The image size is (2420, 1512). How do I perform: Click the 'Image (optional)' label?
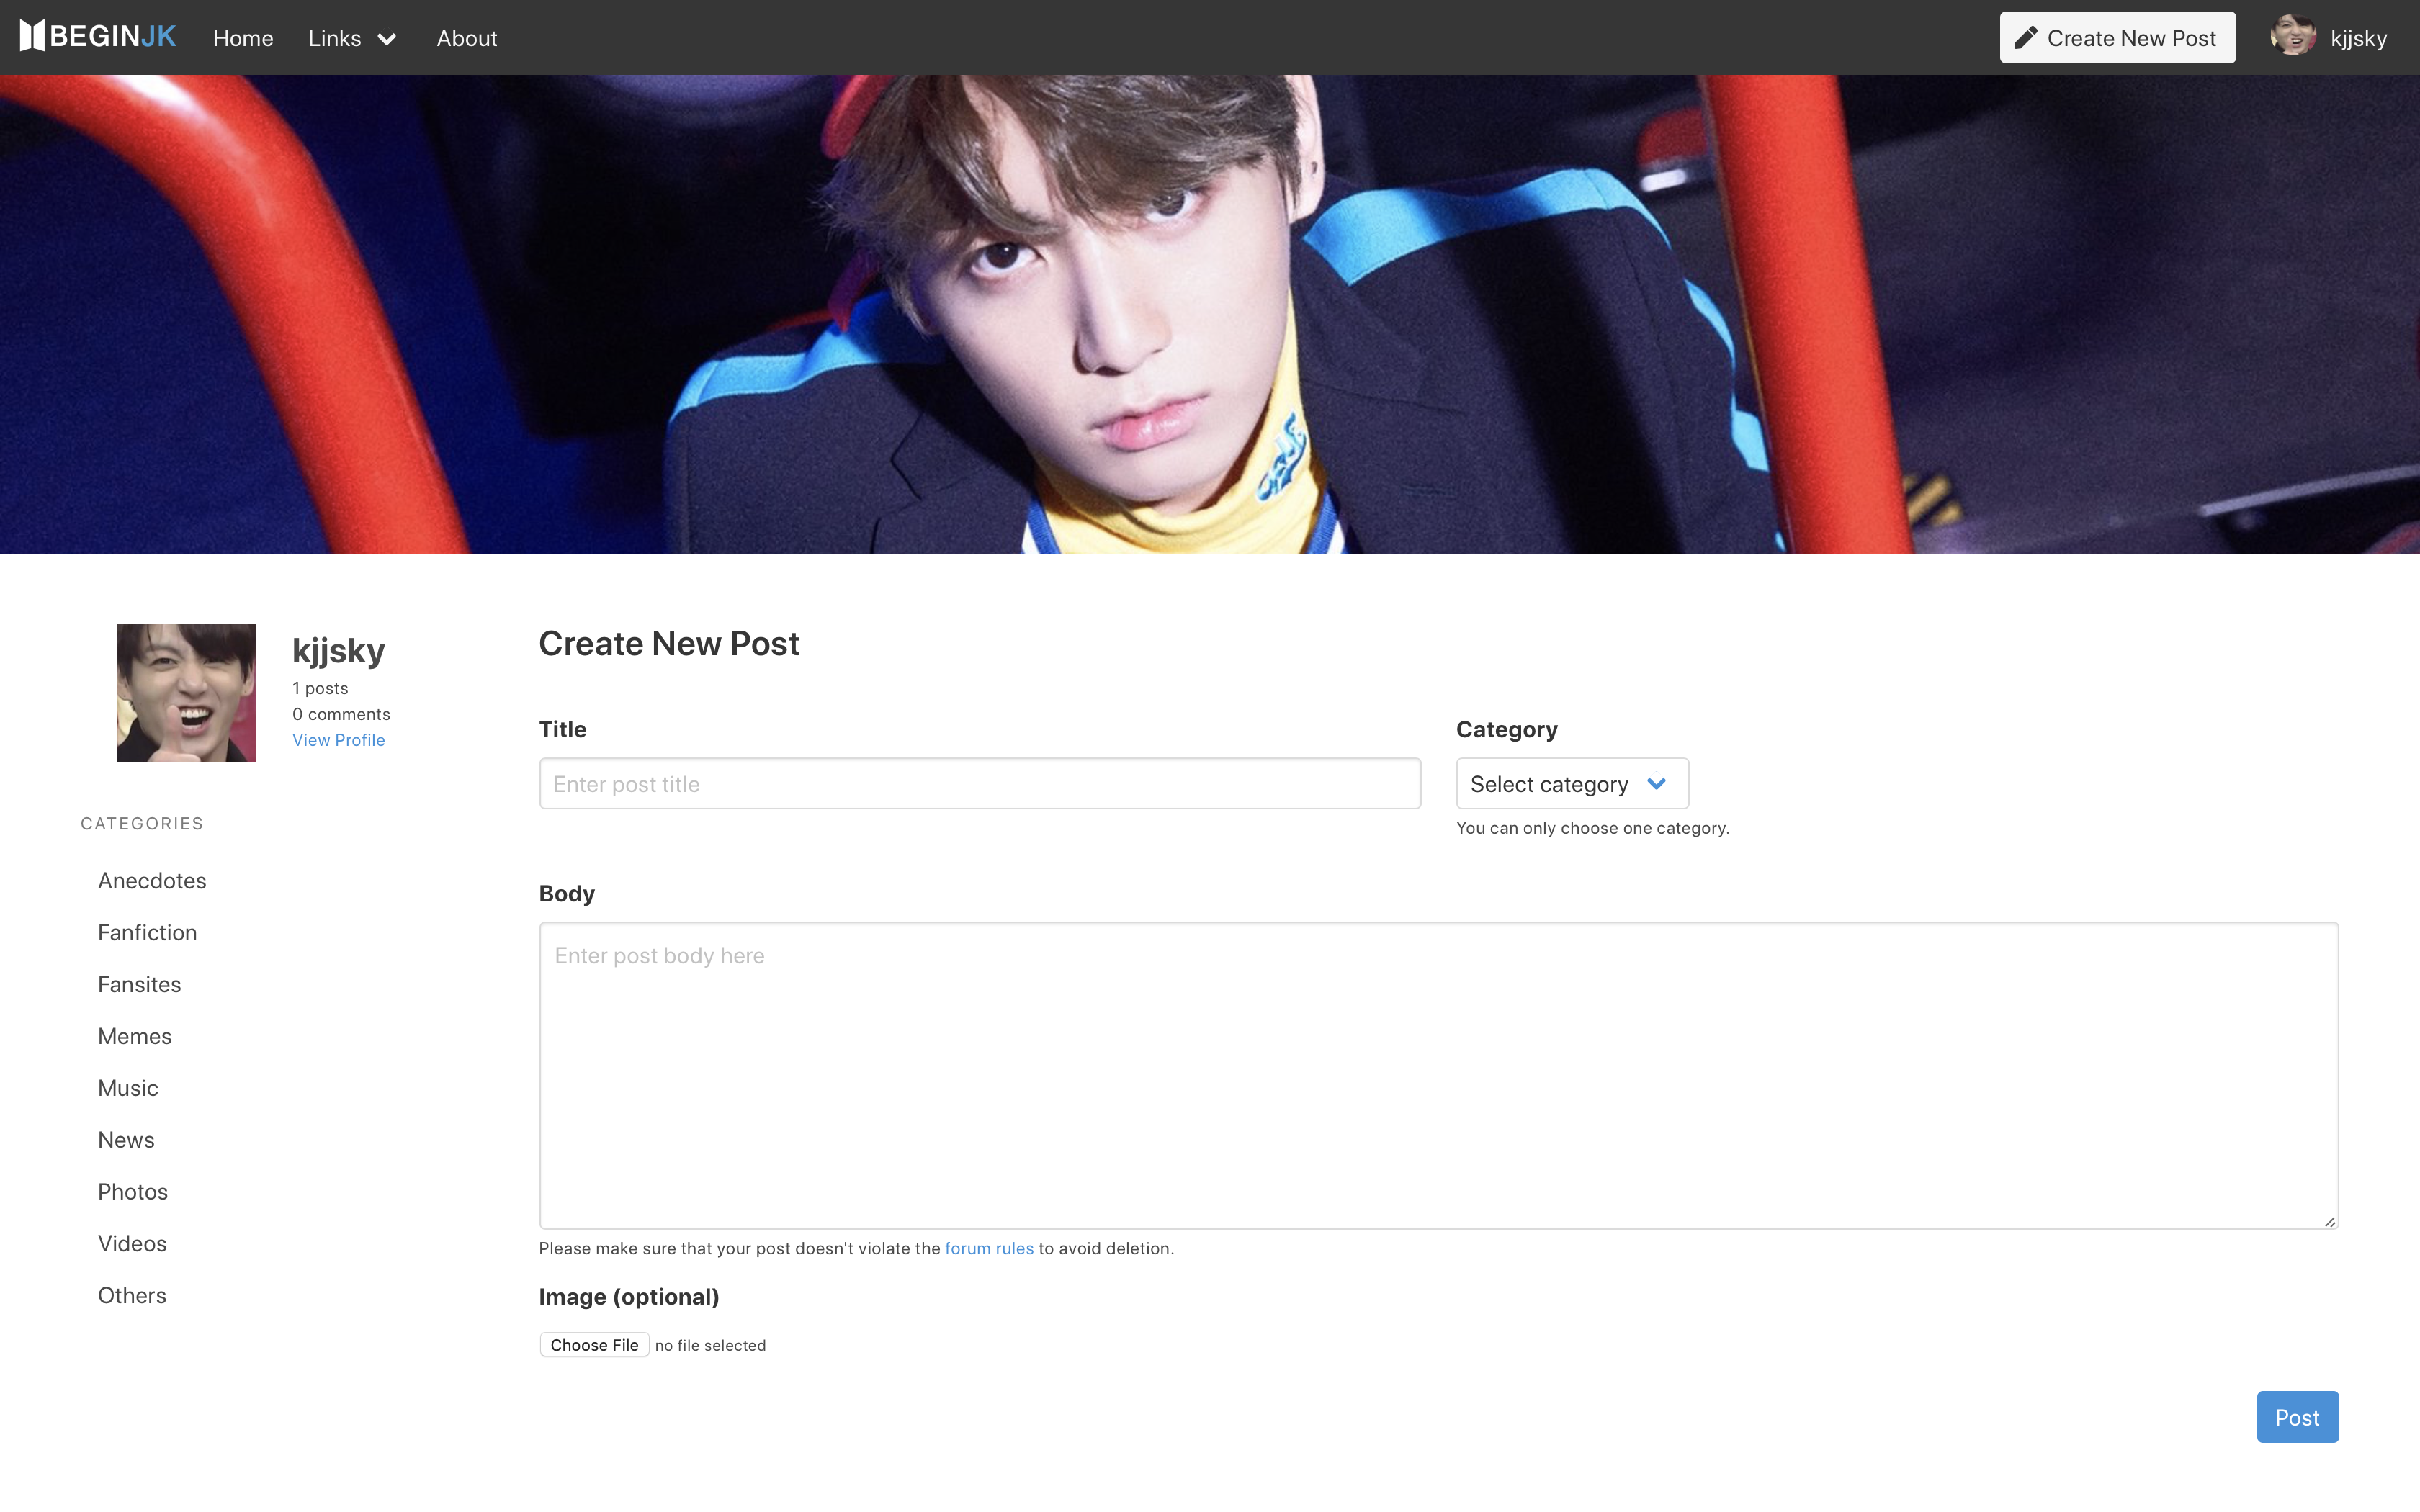click(629, 1297)
